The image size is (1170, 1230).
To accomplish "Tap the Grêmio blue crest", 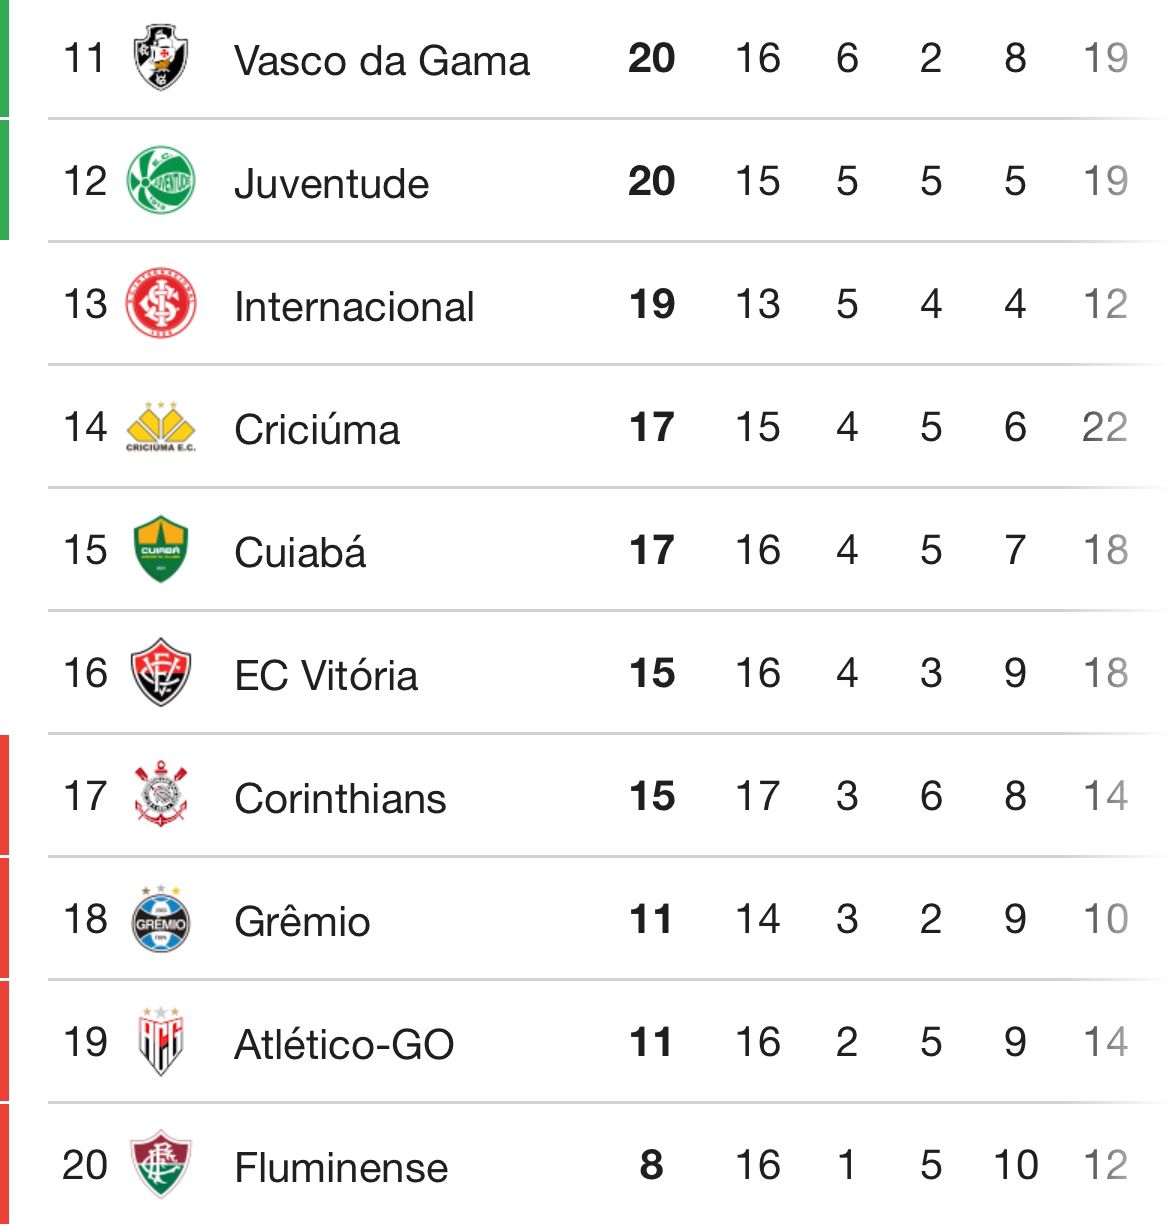I will click(160, 918).
